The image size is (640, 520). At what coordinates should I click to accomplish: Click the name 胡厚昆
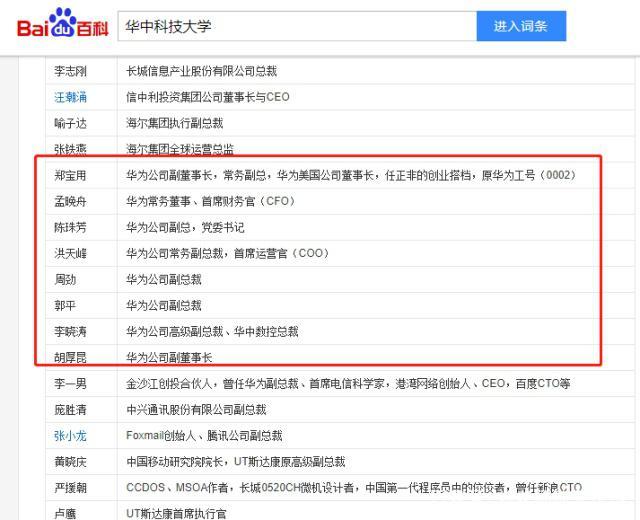[70, 358]
